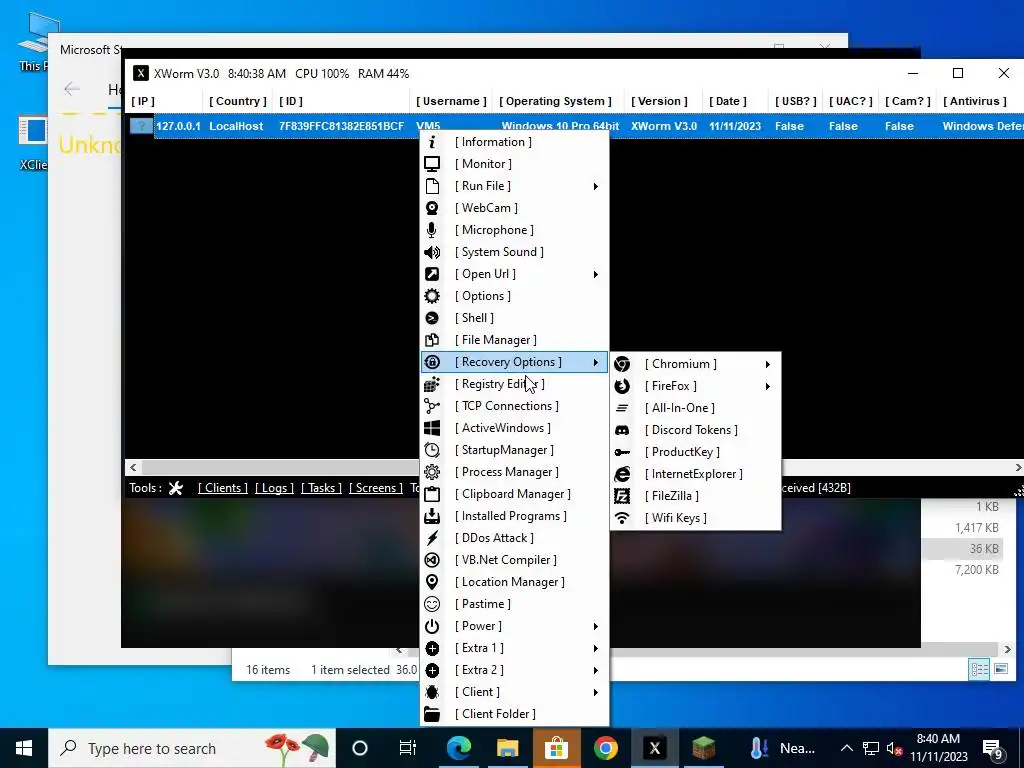The width and height of the screenshot is (1024, 768).
Task: Click the 127.0.0.1 IP cell
Action: coord(178,126)
